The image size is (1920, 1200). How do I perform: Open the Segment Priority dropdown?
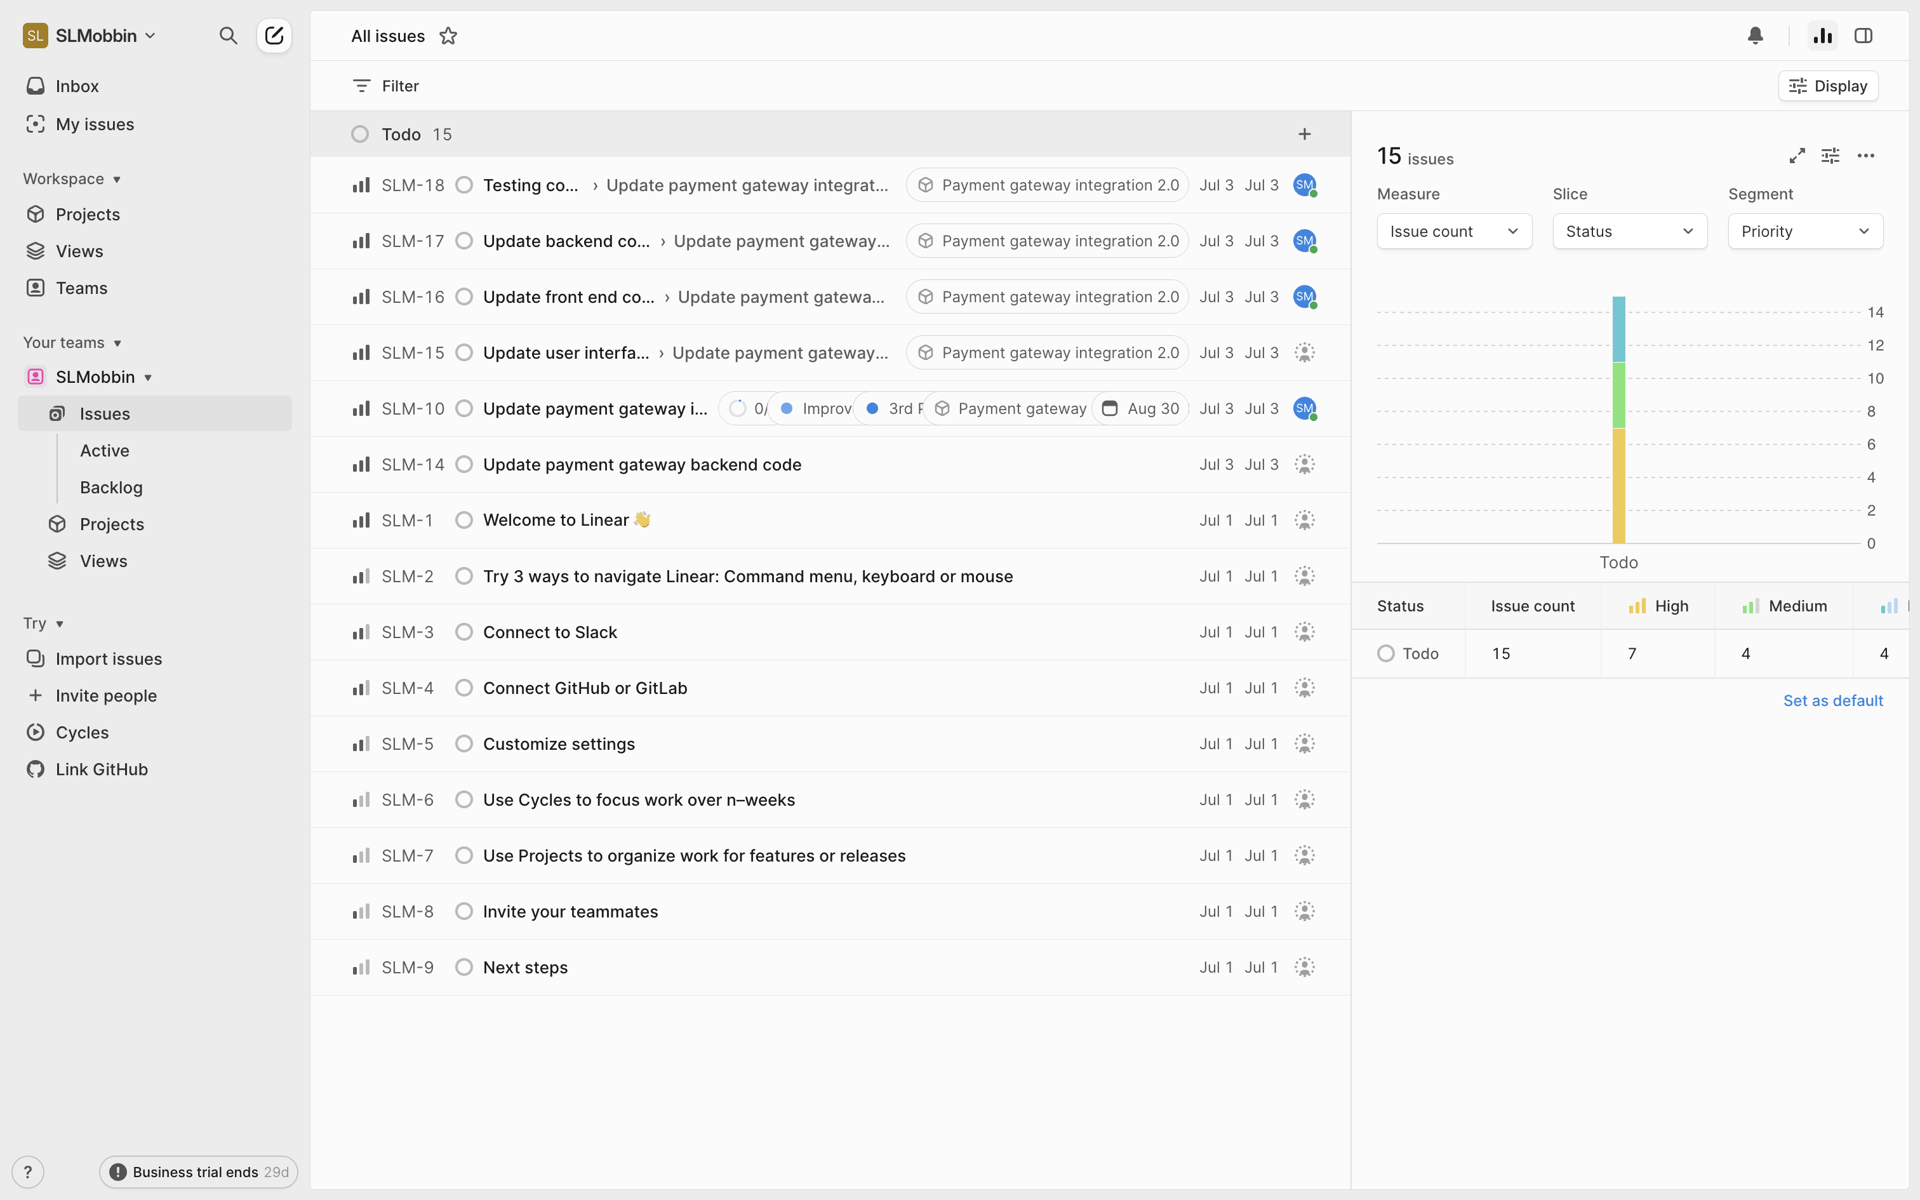(x=1805, y=231)
